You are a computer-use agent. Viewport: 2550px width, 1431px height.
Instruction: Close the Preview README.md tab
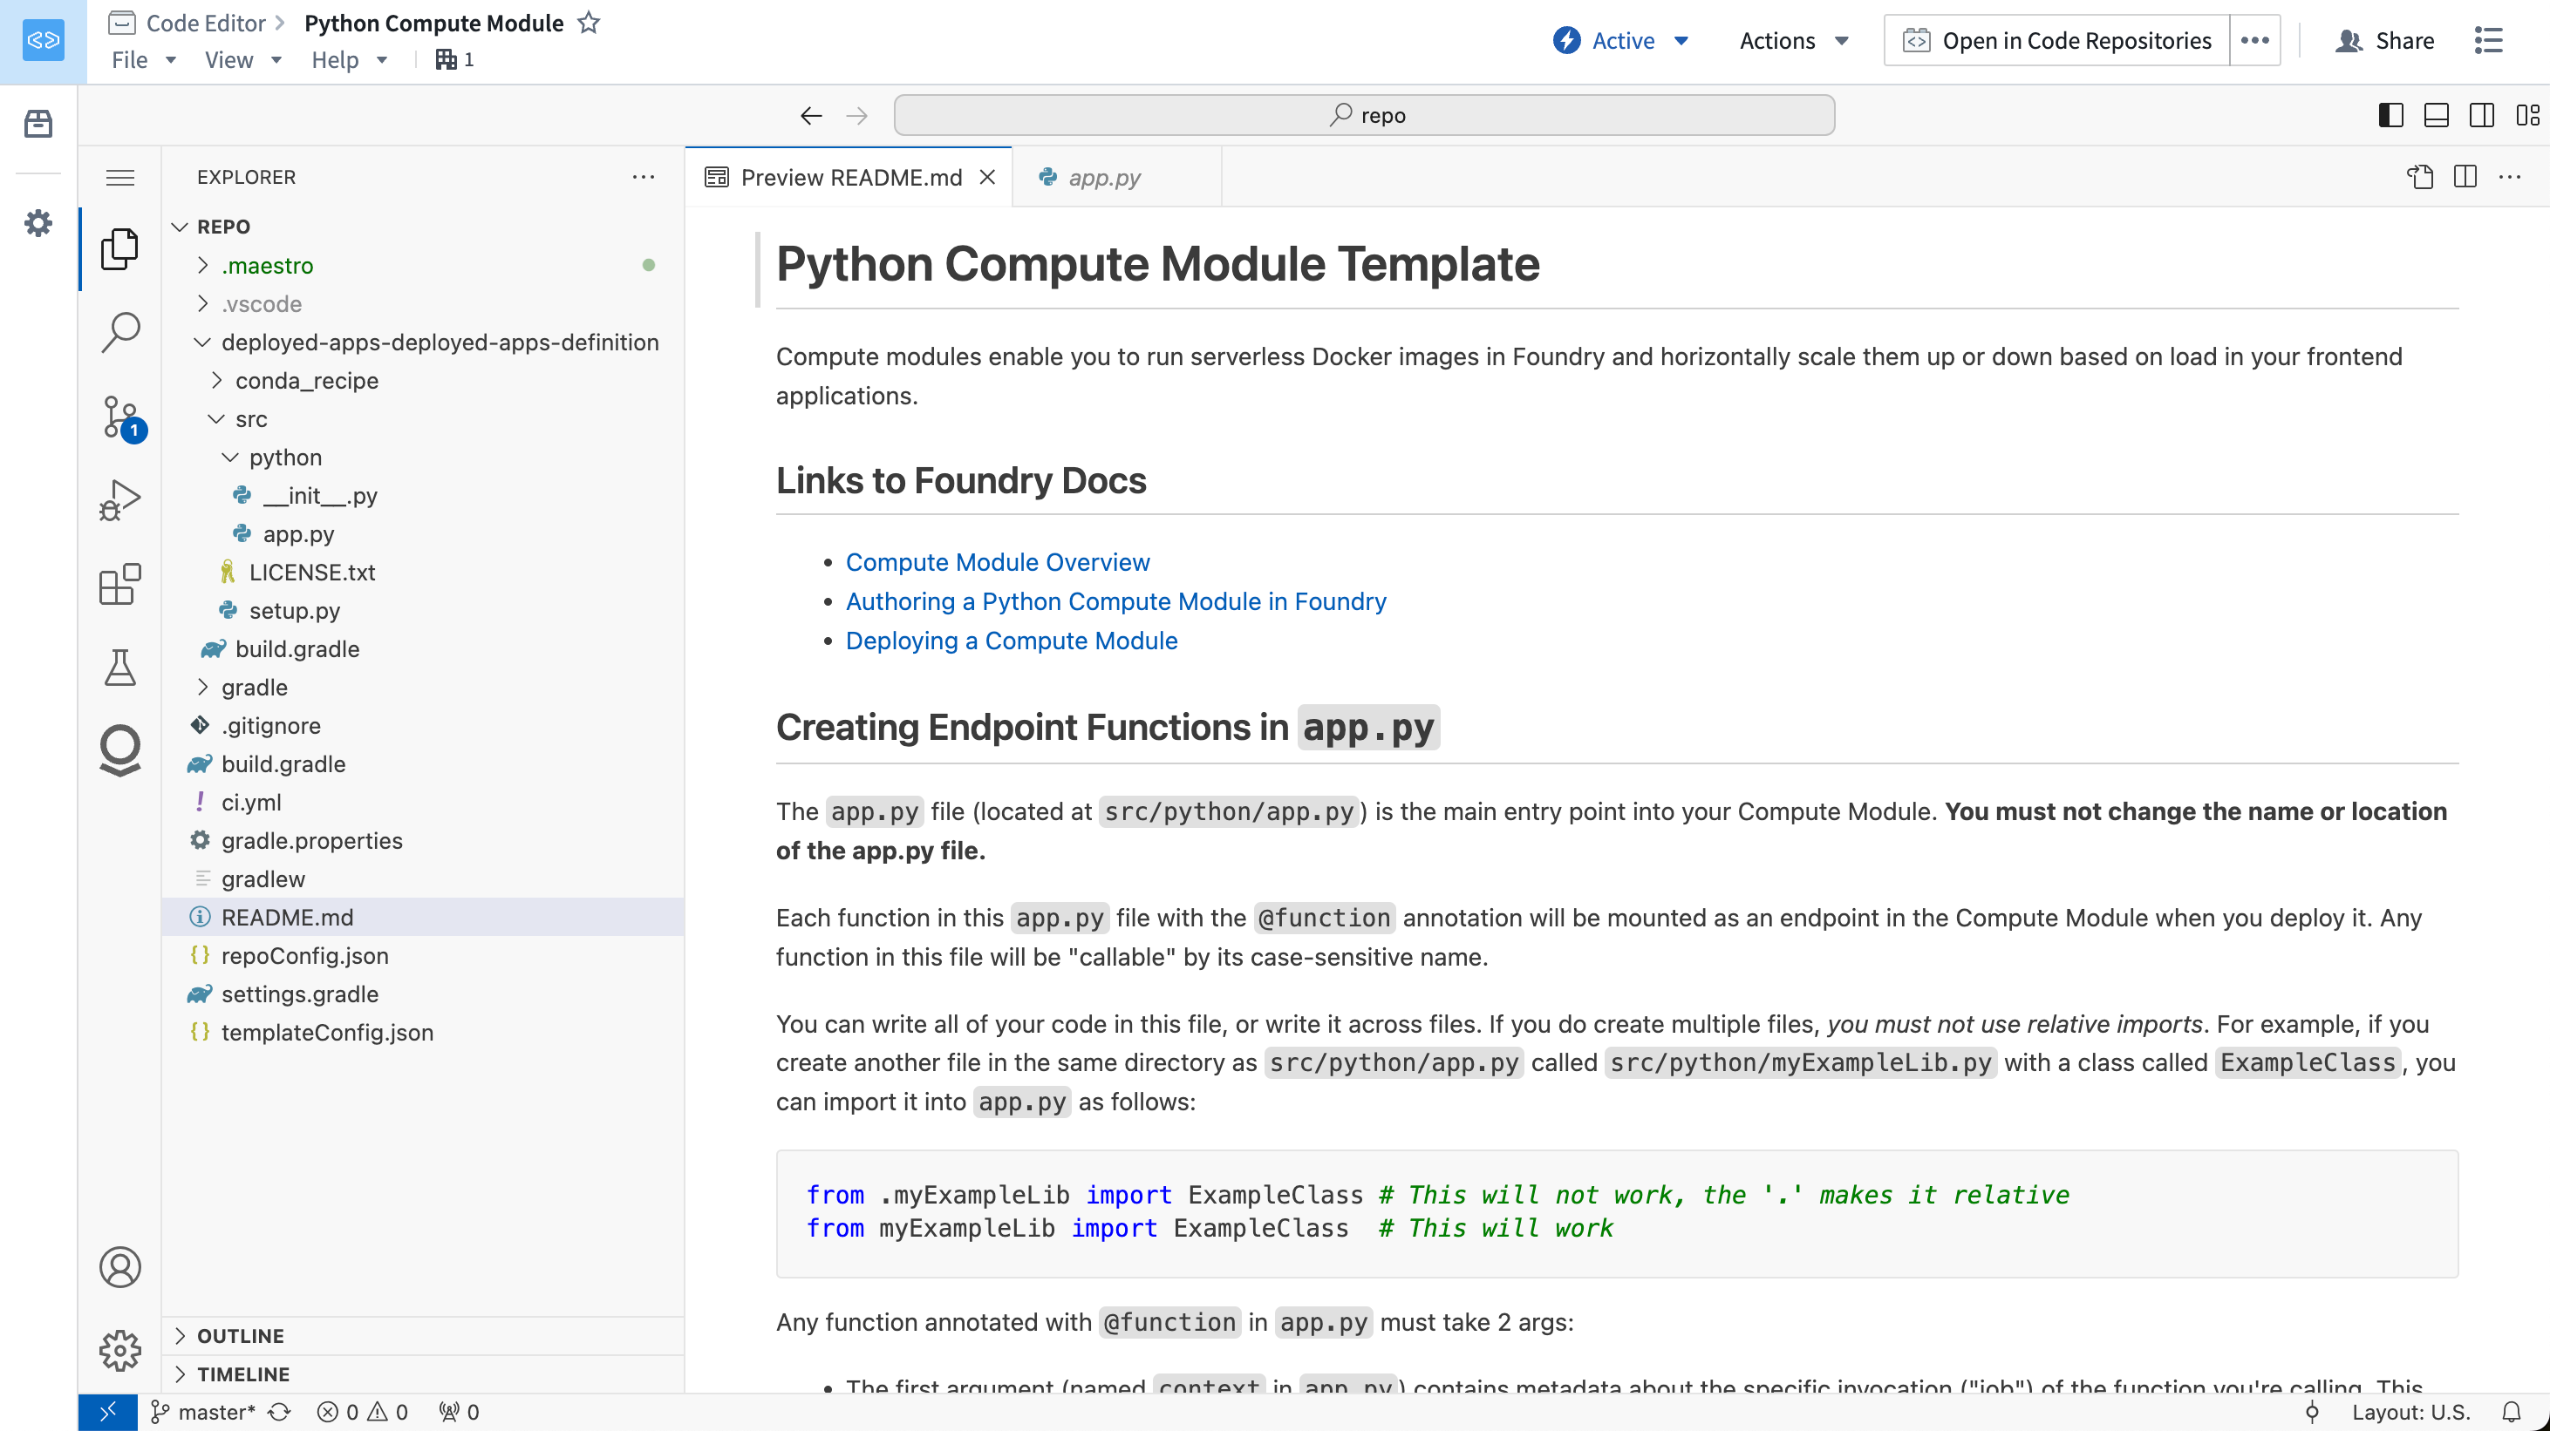pos(987,177)
